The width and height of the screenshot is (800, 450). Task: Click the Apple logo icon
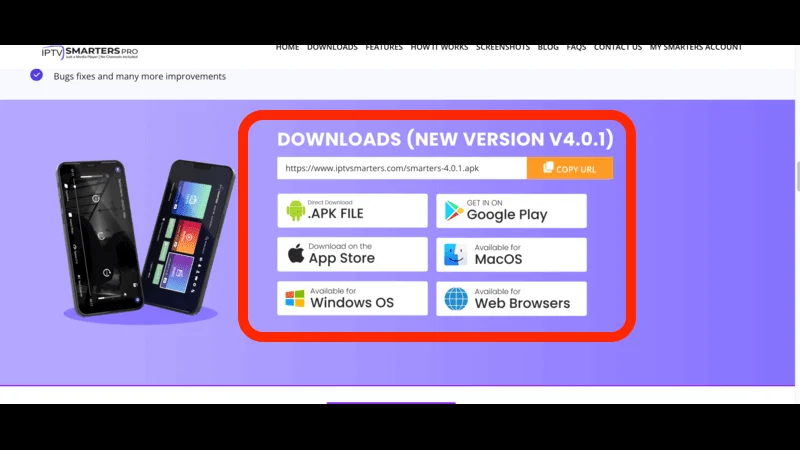296,253
